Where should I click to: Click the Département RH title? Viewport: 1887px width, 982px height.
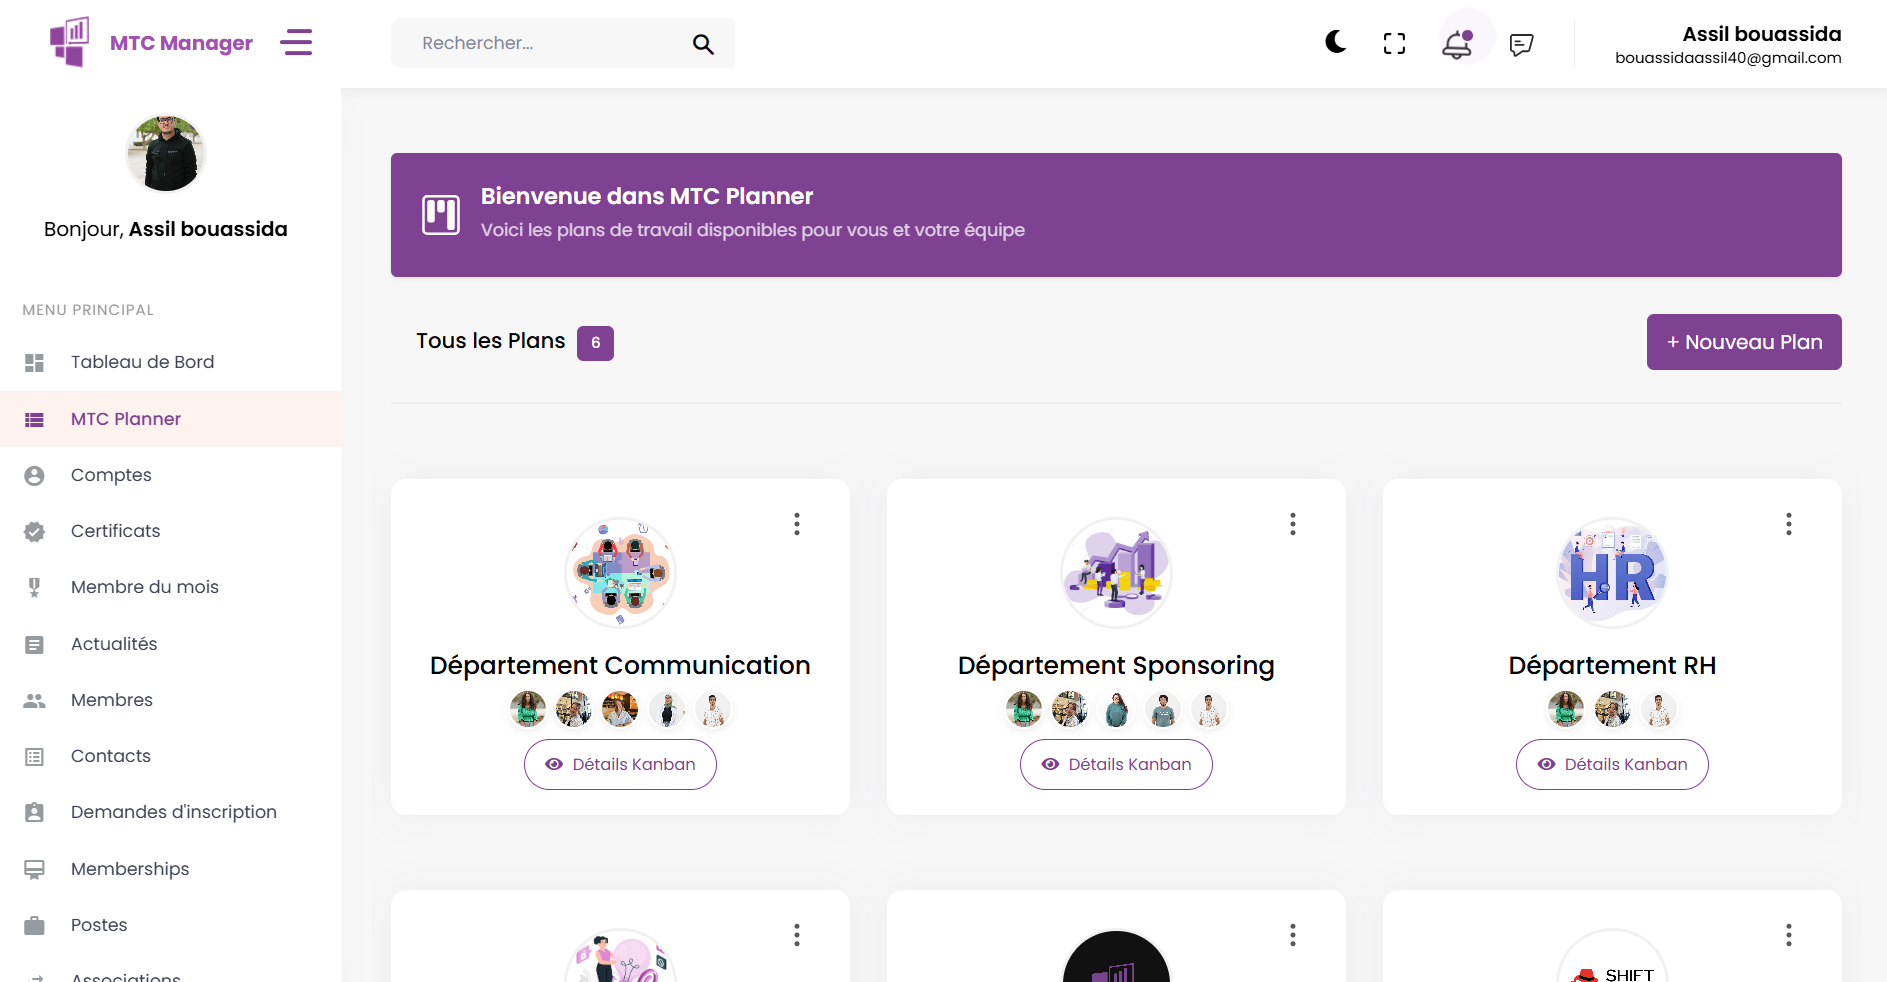pos(1612,666)
